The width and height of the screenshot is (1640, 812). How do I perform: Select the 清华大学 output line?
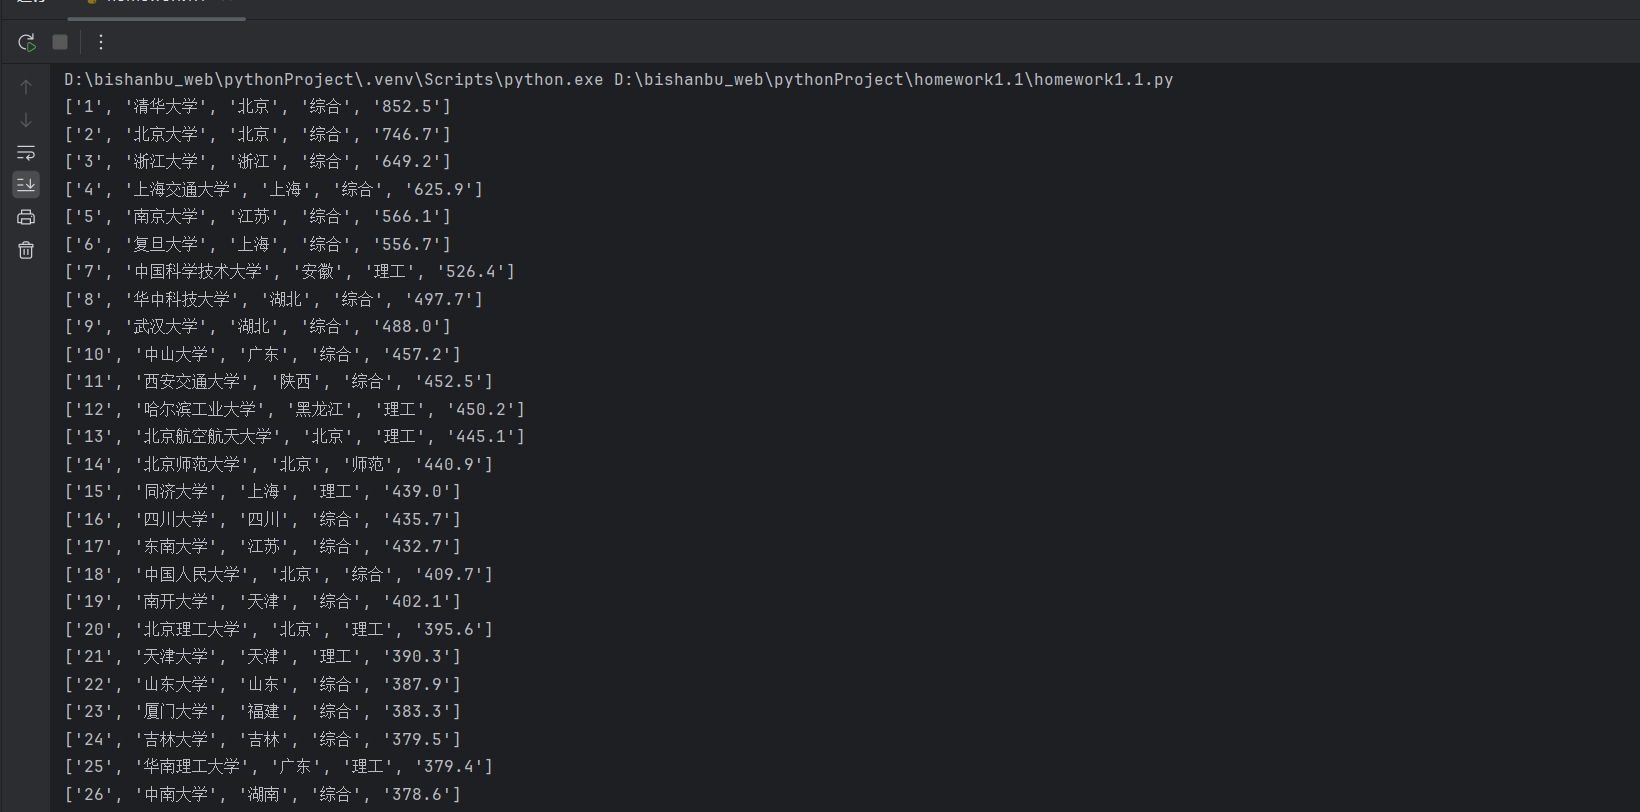[x=257, y=106]
